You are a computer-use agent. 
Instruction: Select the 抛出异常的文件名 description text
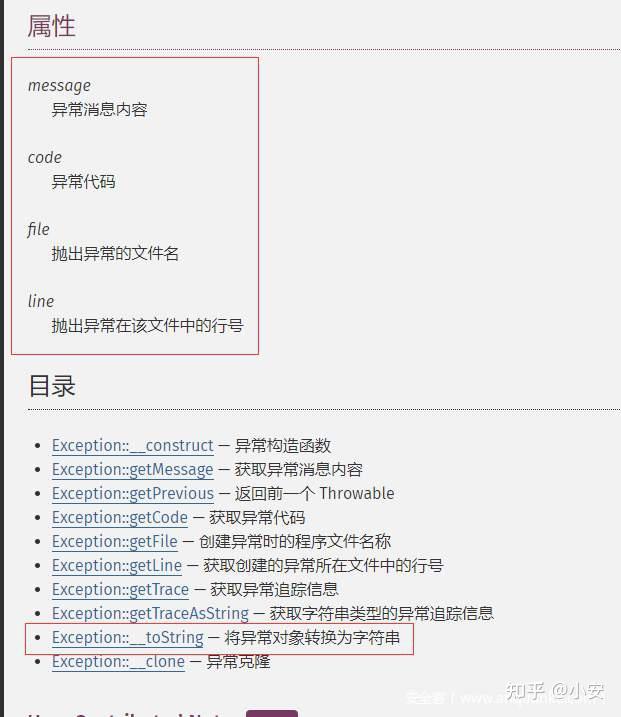pos(115,253)
